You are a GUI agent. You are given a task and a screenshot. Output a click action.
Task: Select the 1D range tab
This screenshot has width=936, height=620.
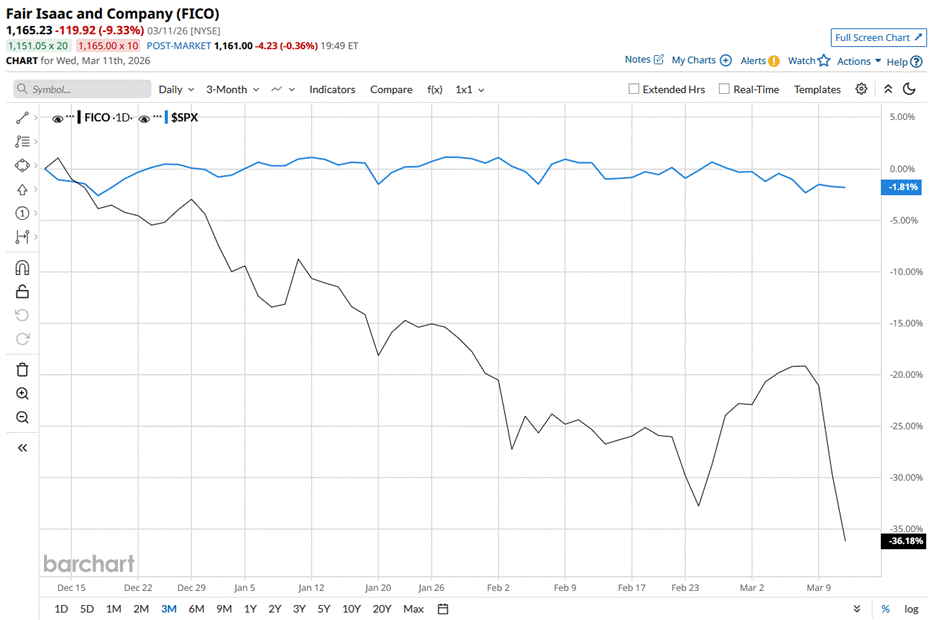point(61,609)
